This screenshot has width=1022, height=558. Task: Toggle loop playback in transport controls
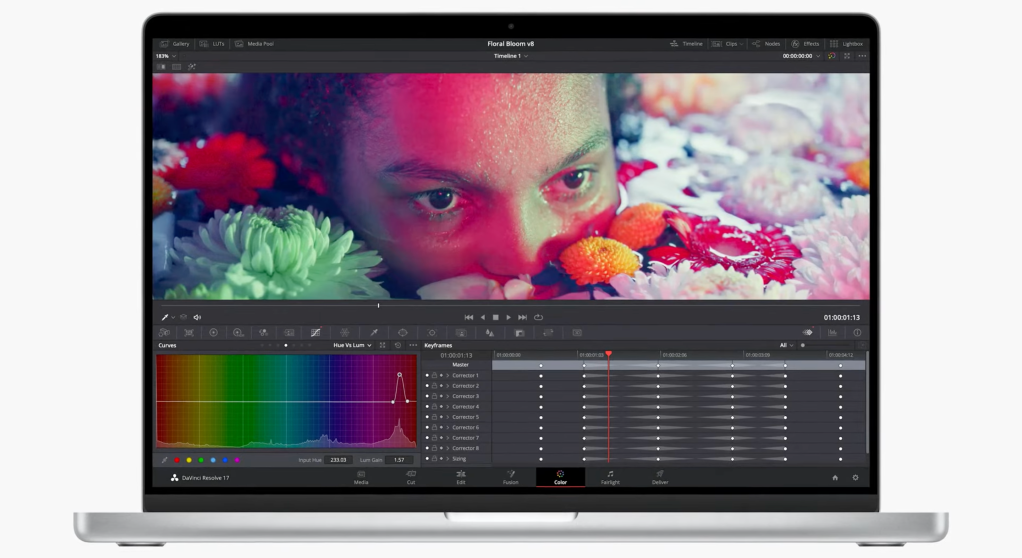click(538, 317)
